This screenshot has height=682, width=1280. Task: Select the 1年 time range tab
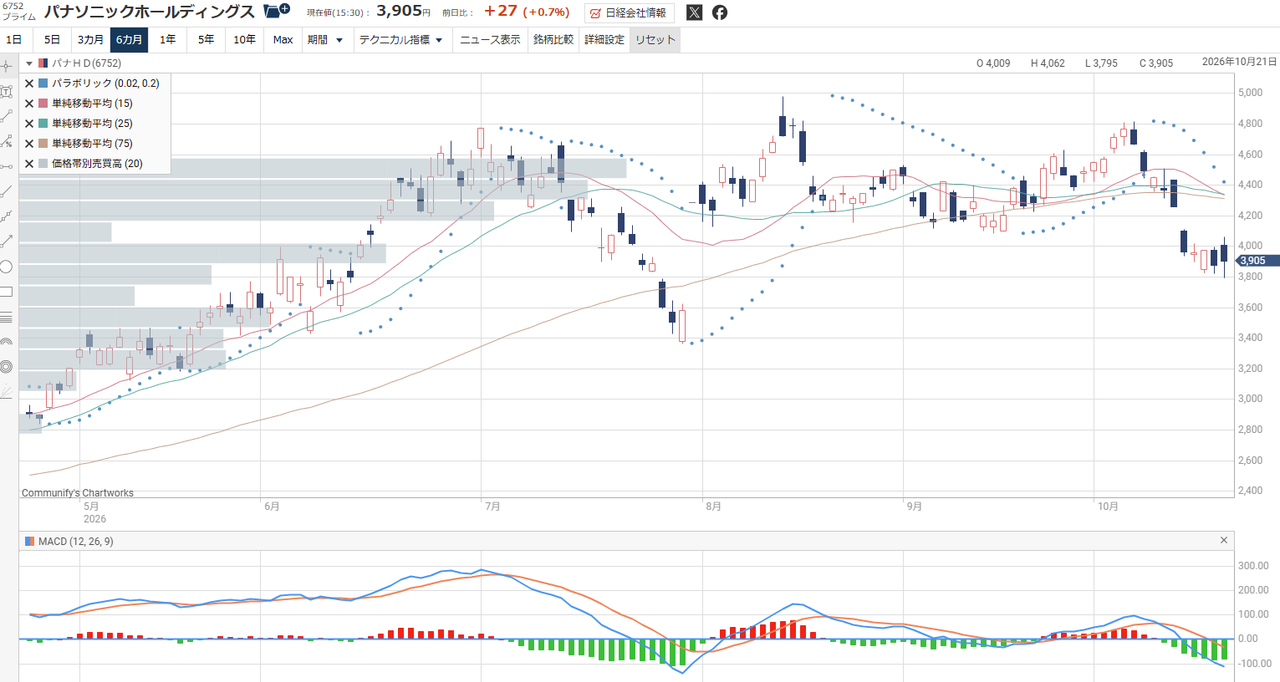click(x=168, y=40)
